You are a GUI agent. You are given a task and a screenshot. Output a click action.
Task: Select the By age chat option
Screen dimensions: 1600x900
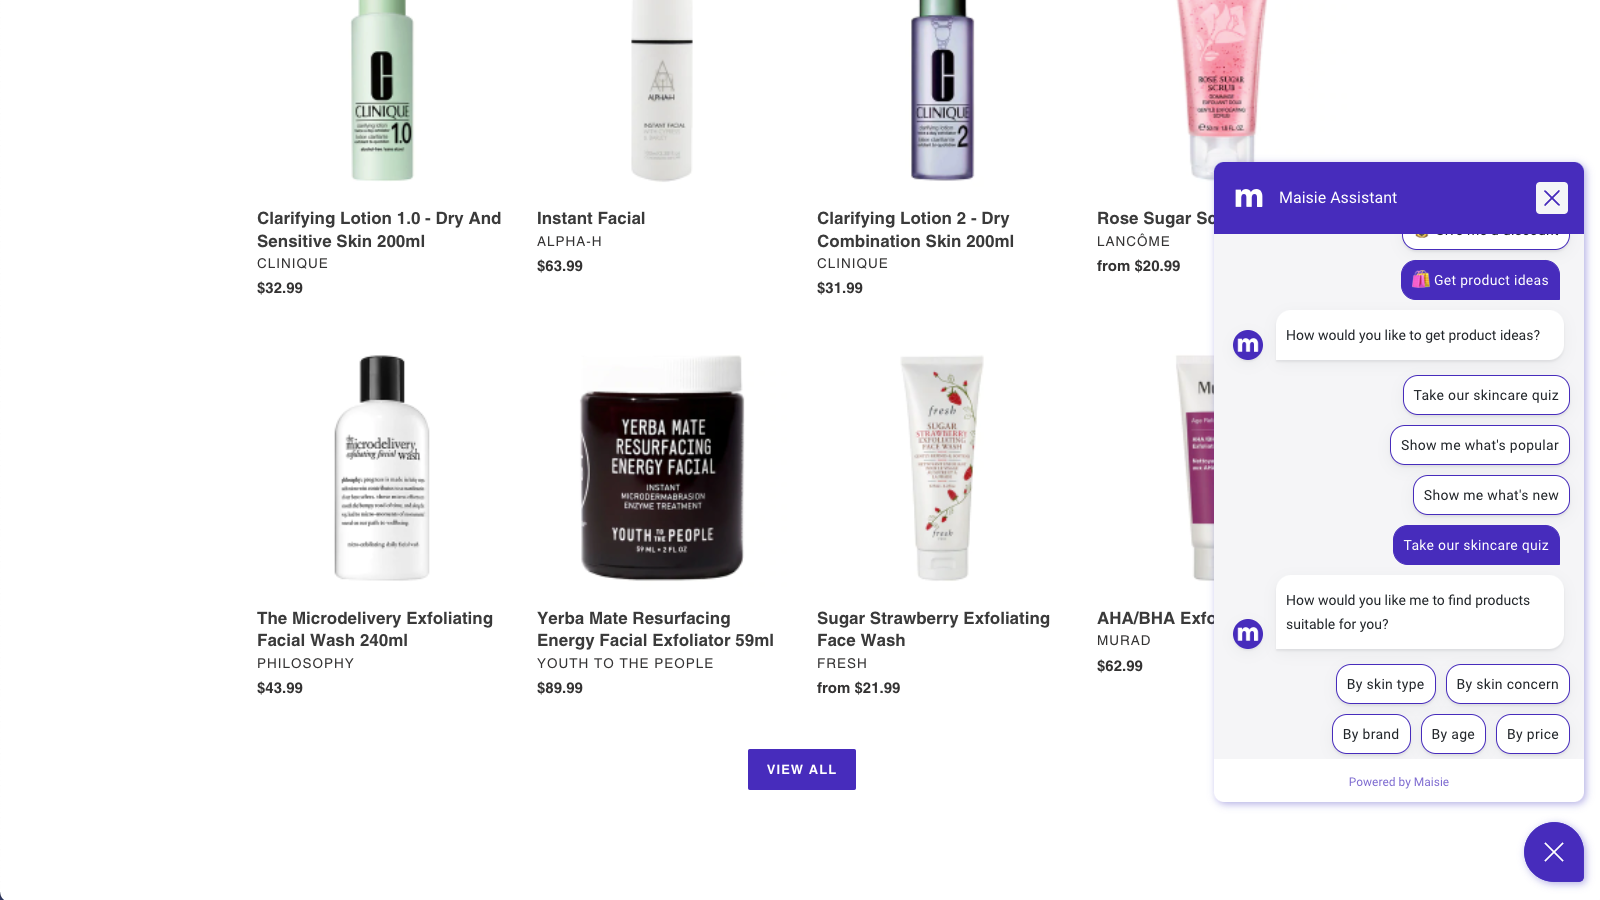point(1453,734)
